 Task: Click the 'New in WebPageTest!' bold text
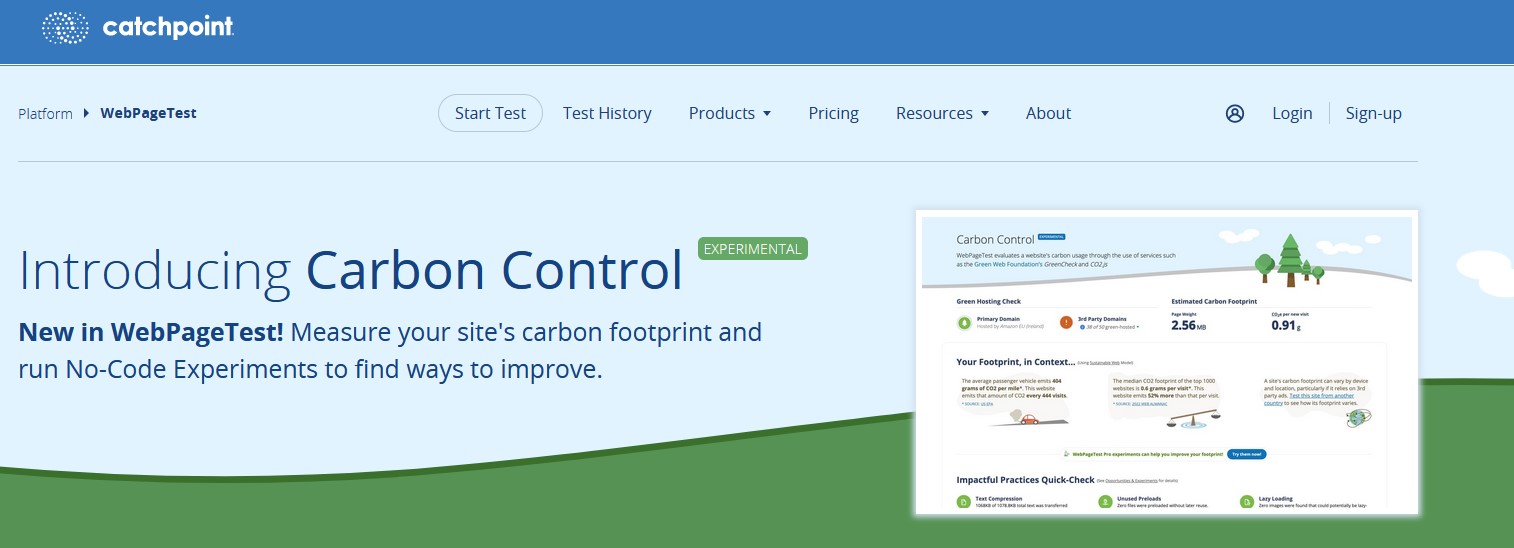tap(151, 331)
